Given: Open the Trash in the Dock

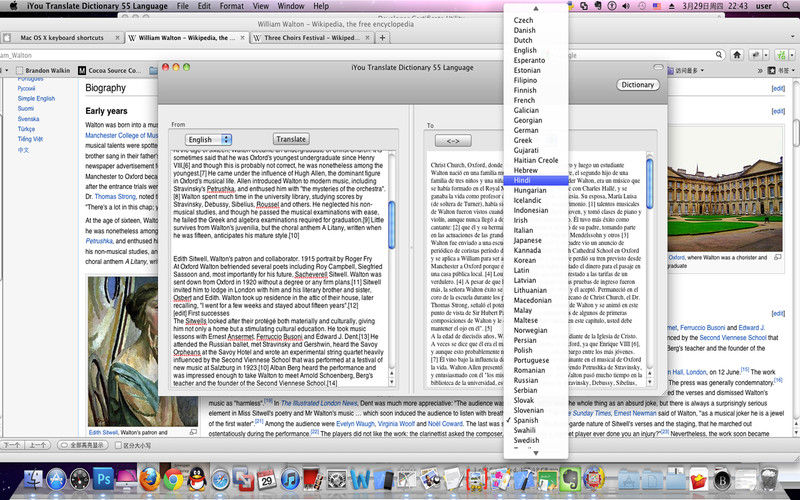Looking at the screenshot, I should [769, 480].
